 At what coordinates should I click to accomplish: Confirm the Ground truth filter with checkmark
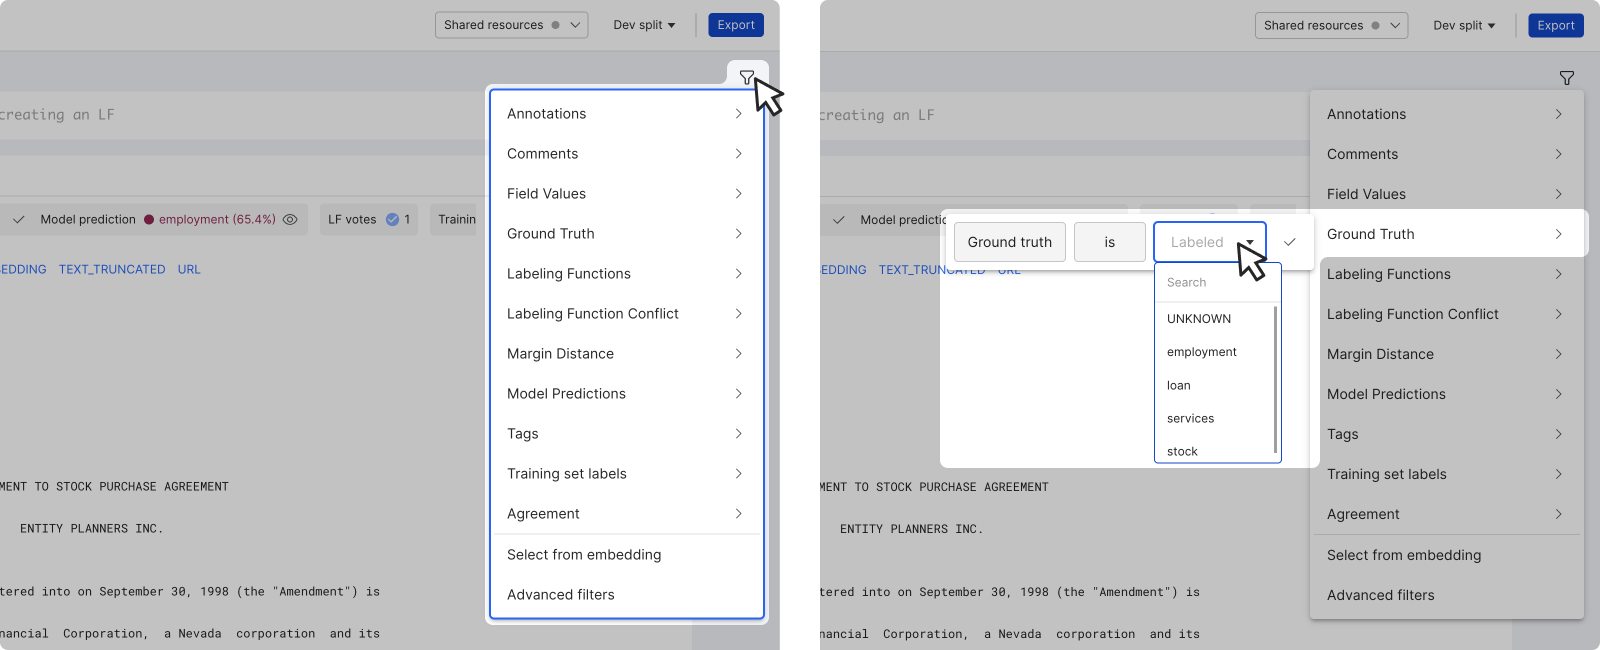coord(1290,242)
